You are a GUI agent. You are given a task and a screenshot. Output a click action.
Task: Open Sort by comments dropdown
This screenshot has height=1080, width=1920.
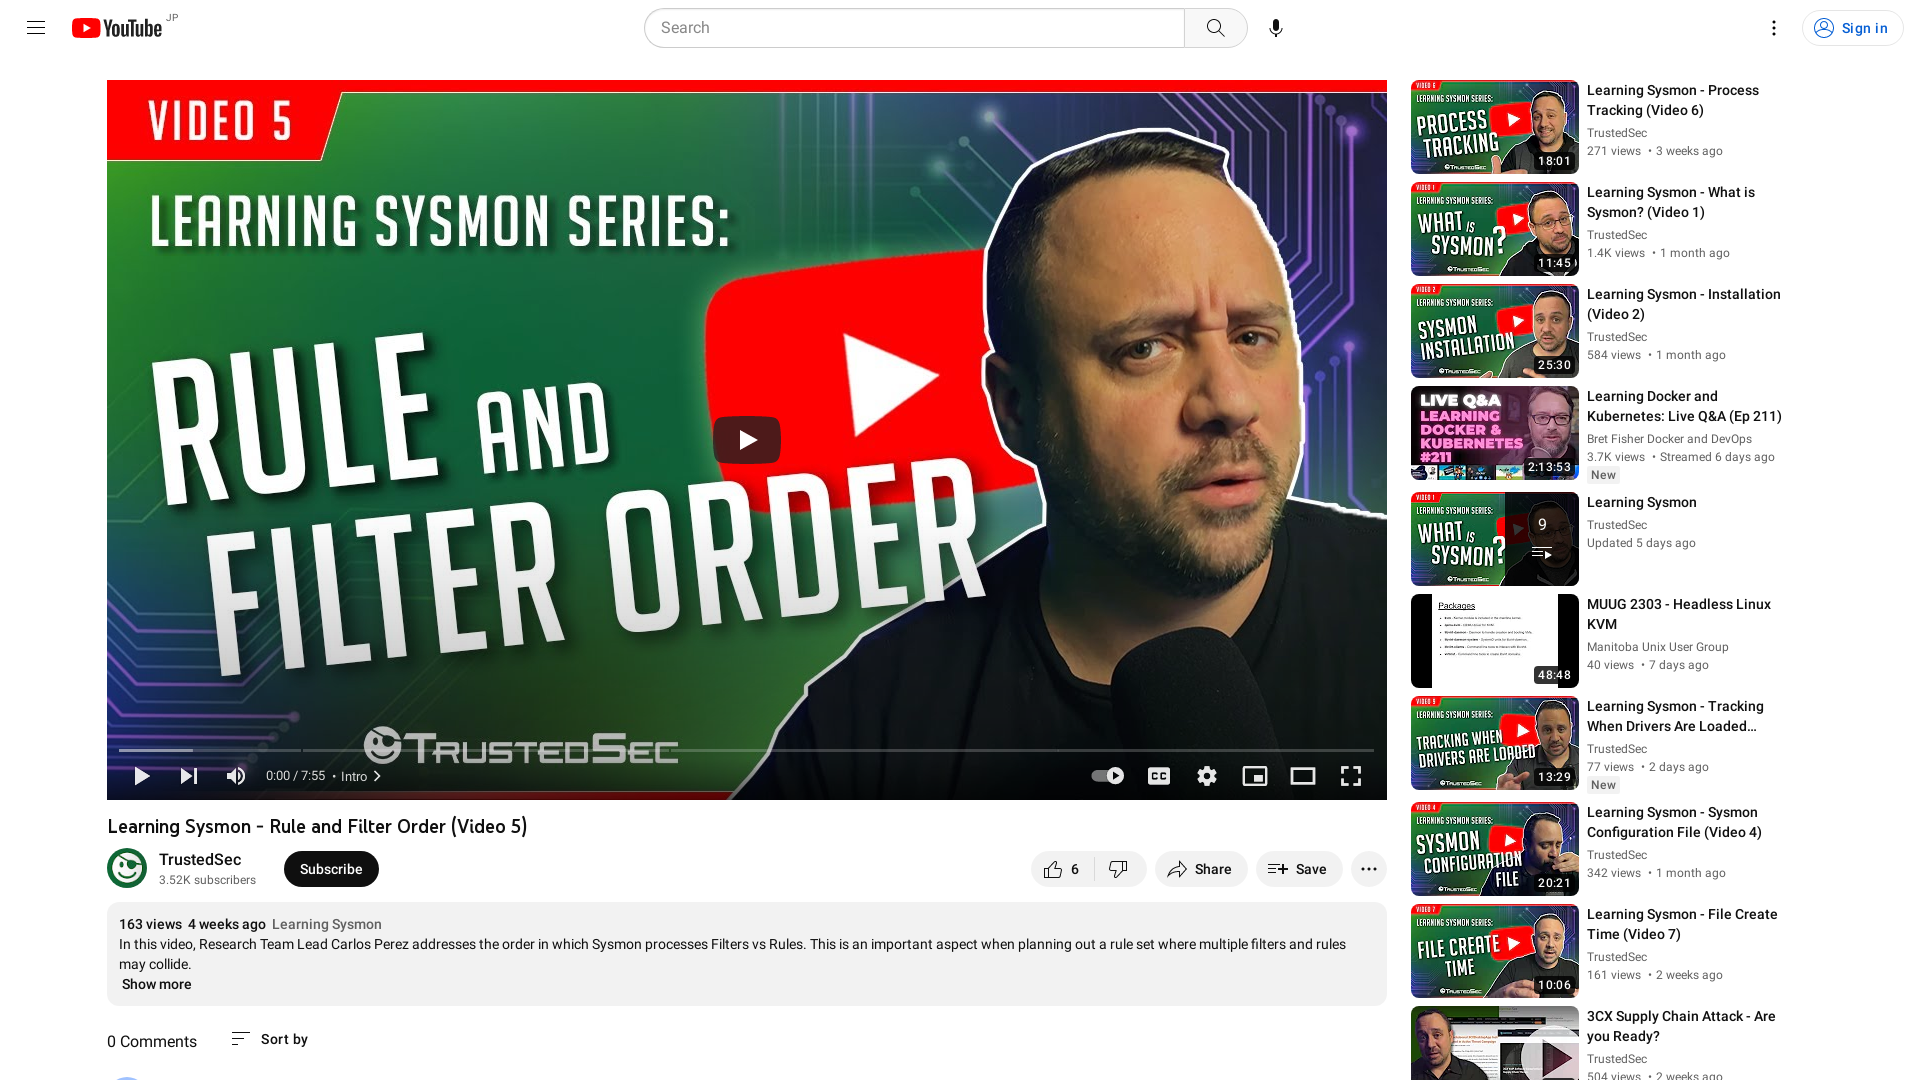(x=269, y=1038)
